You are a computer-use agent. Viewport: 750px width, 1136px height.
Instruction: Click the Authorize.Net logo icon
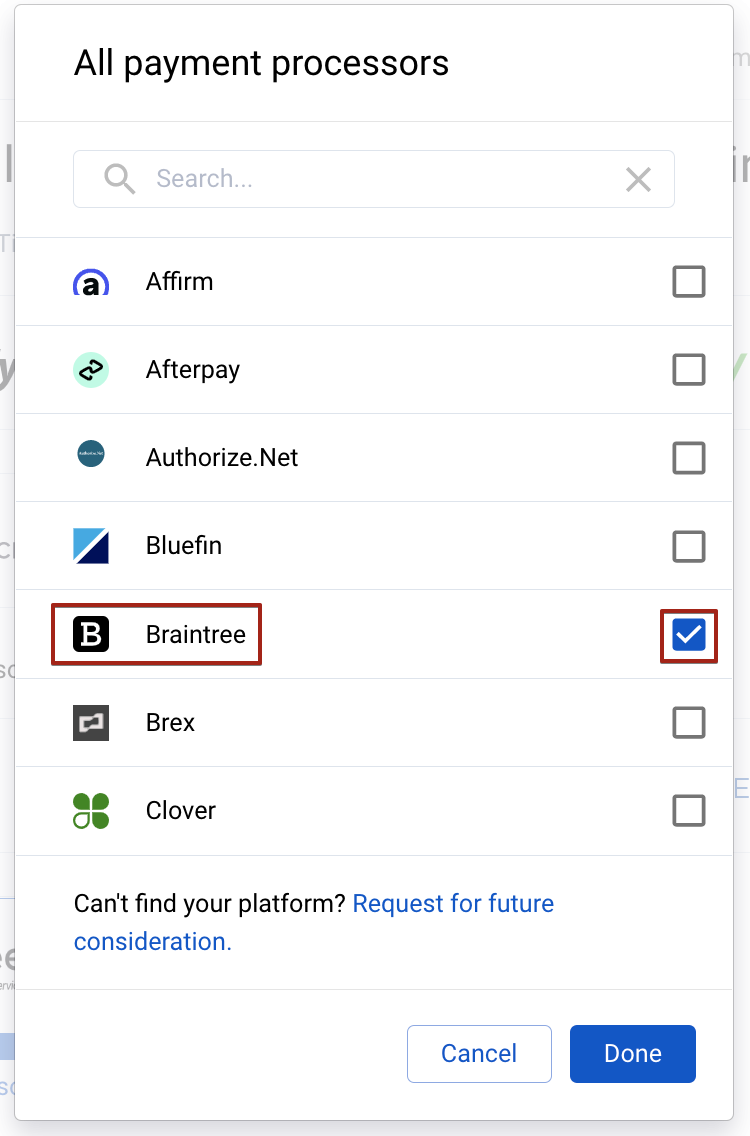coord(90,457)
